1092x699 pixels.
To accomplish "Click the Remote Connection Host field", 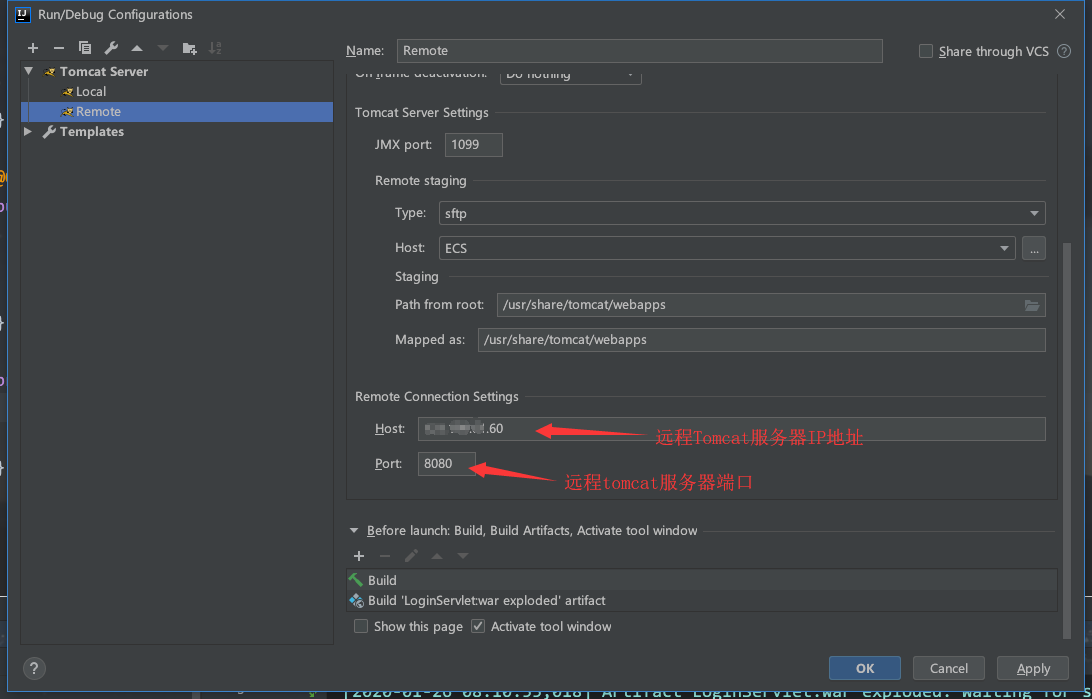I will pyautogui.click(x=731, y=429).
